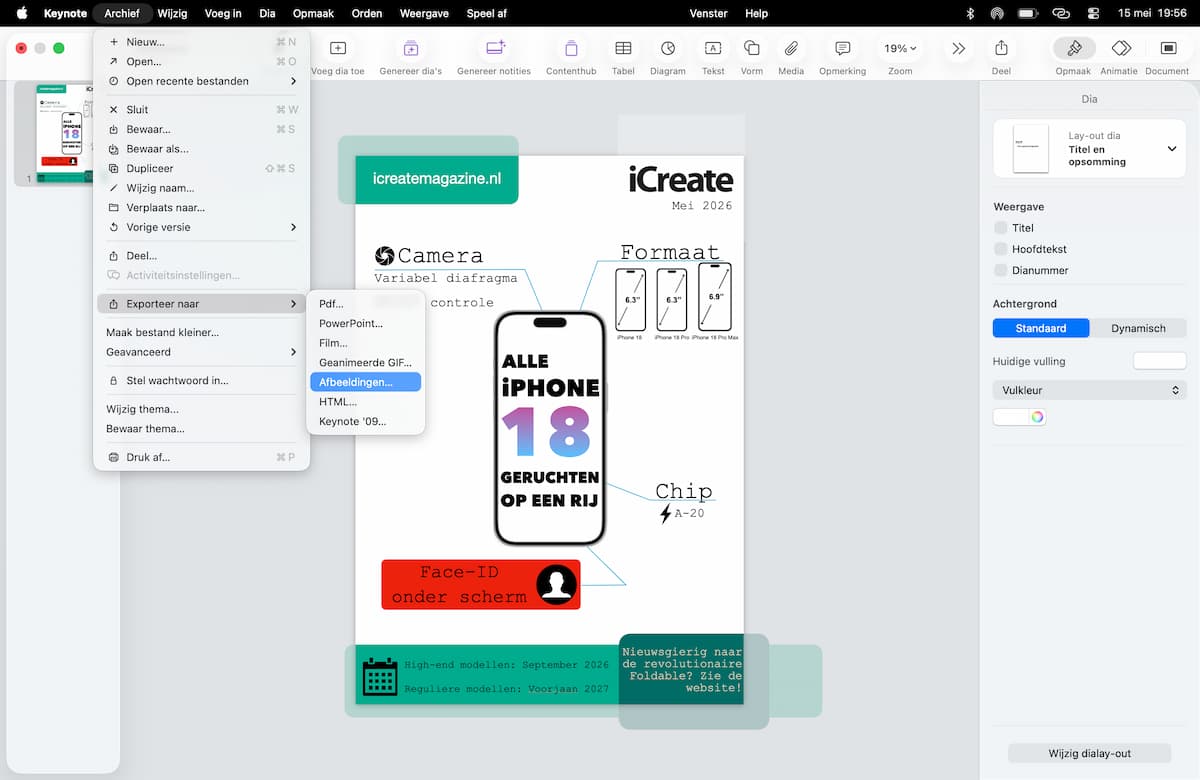Open the color wheel picker
1200x780 pixels.
(1038, 417)
